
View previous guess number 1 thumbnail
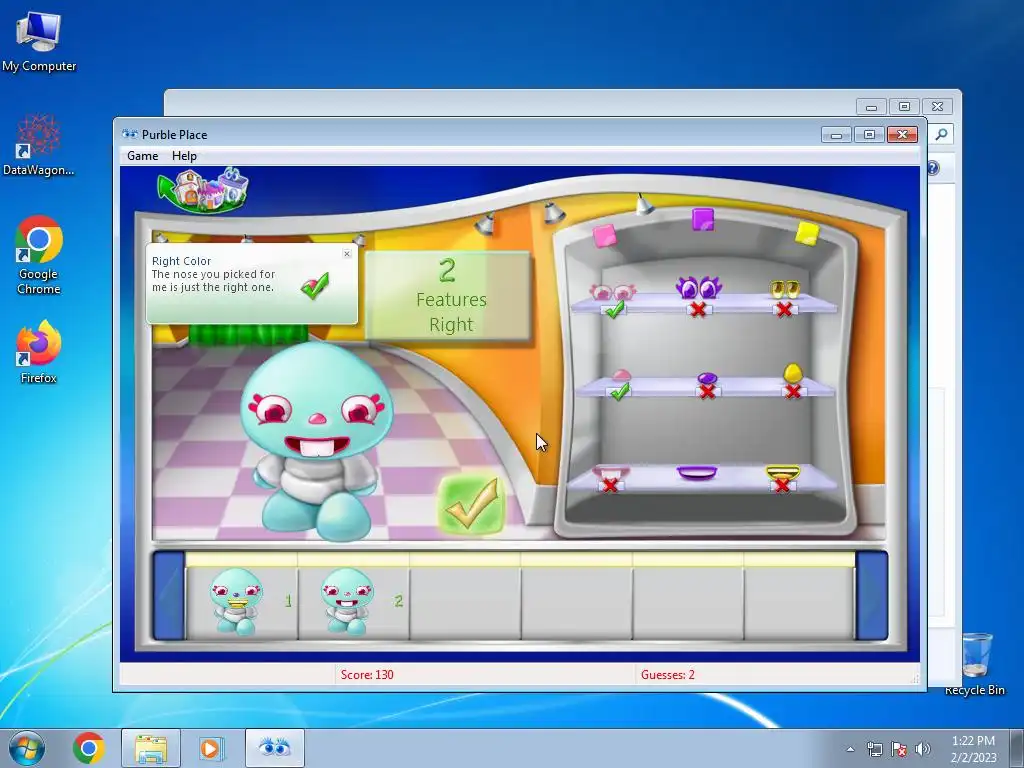(x=236, y=601)
